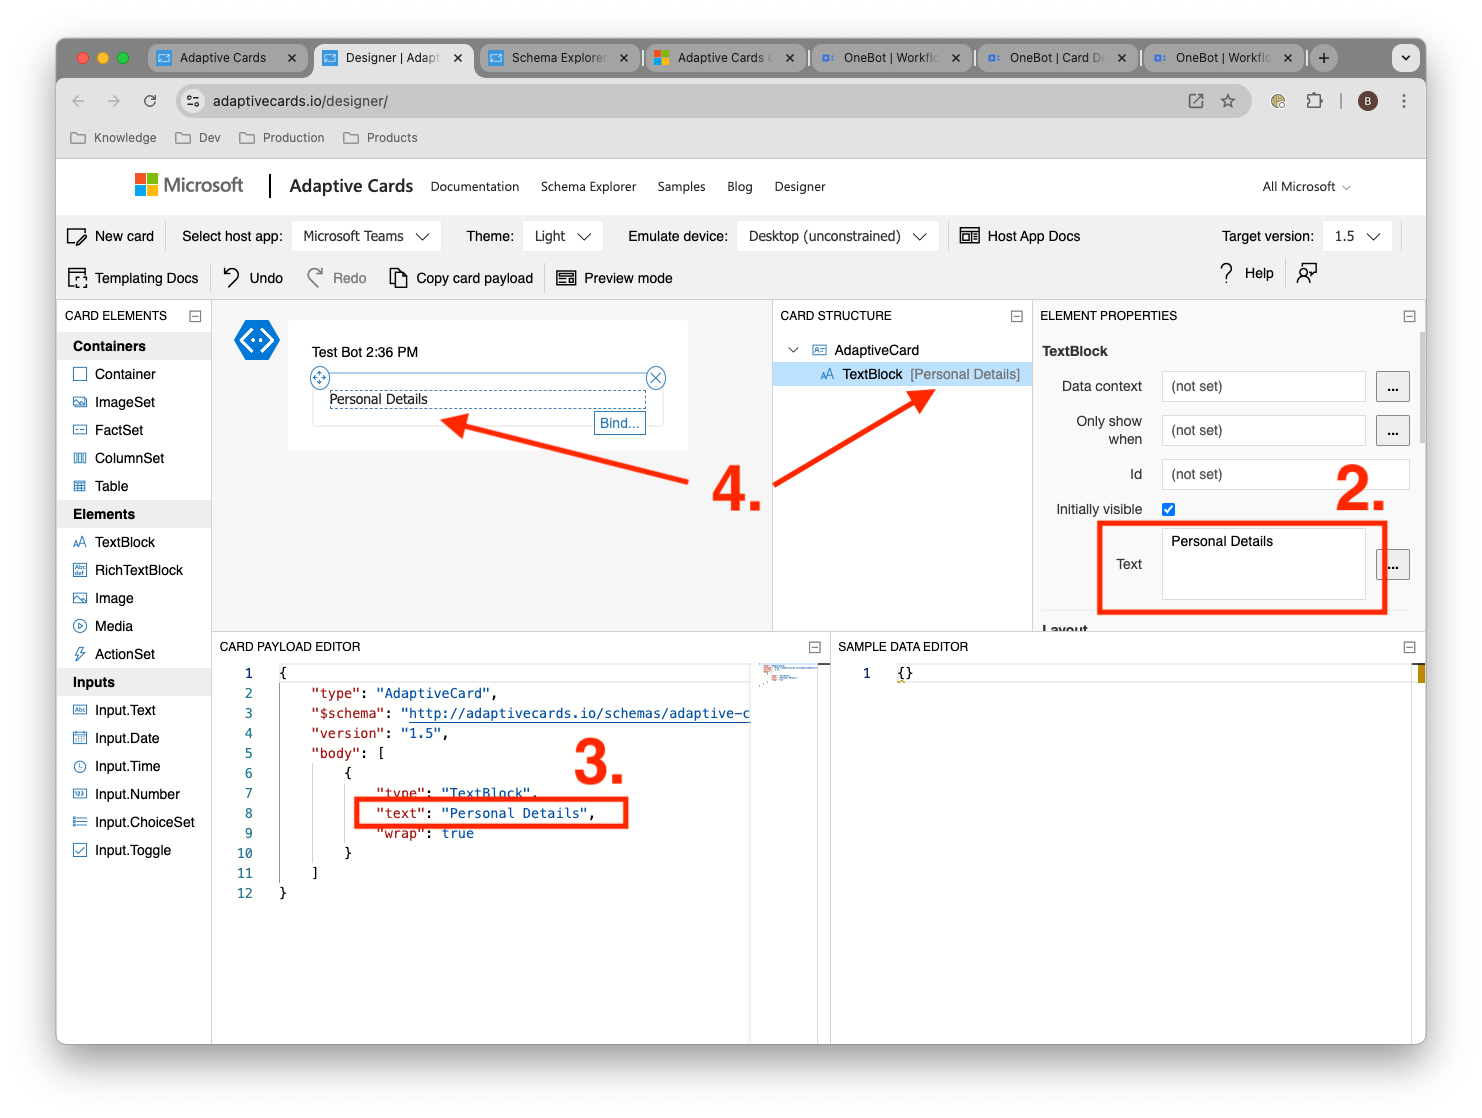Open the browser extensions puzzle icon

click(x=1314, y=101)
